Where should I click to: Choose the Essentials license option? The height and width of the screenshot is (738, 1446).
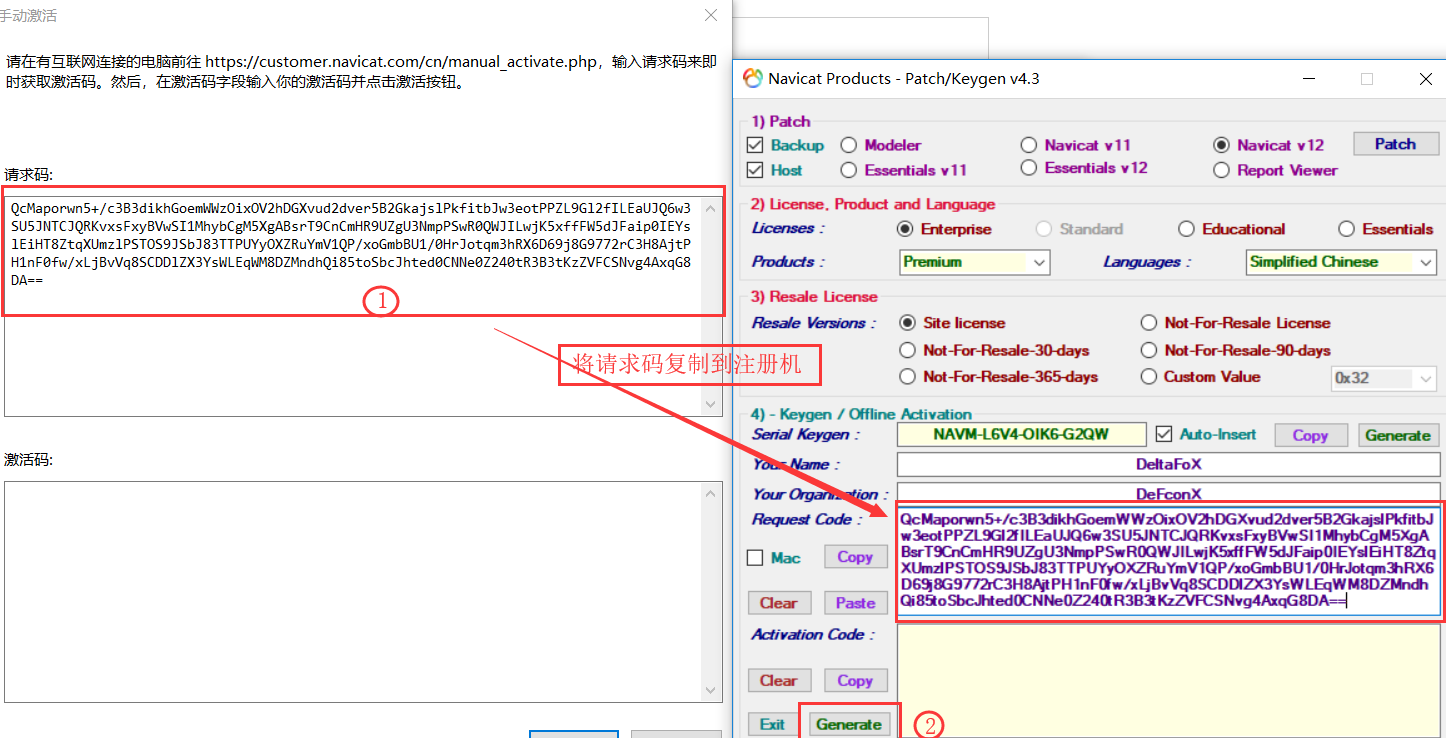pyautogui.click(x=1346, y=229)
